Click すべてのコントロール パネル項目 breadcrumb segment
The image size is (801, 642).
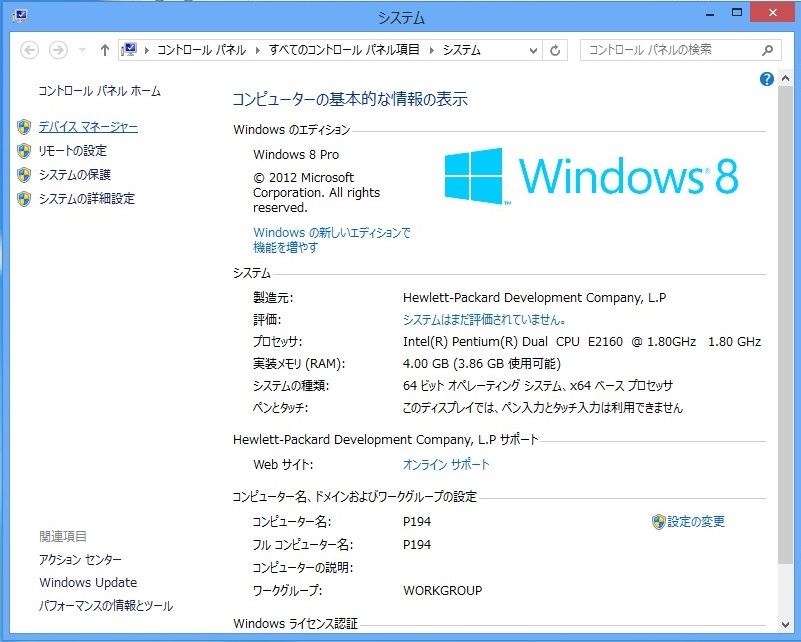coord(344,50)
